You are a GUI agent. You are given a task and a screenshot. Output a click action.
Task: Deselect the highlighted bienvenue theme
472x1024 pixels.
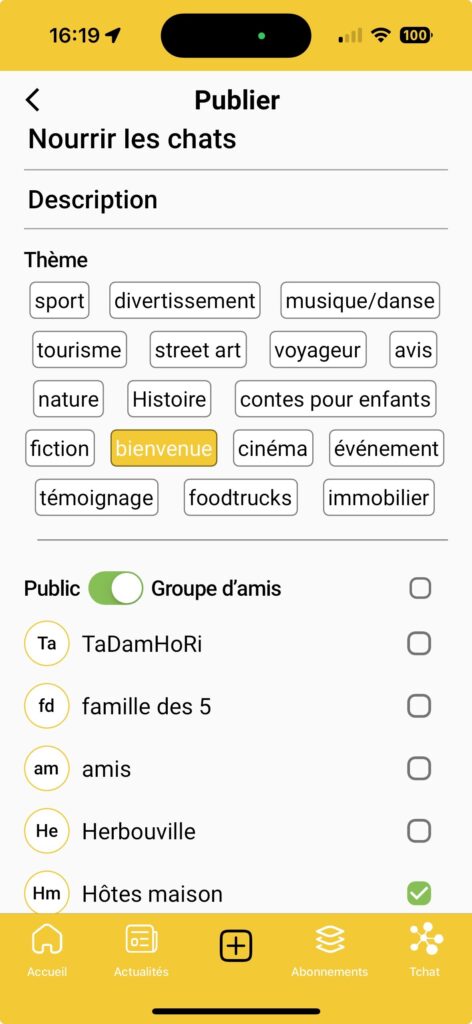click(164, 449)
